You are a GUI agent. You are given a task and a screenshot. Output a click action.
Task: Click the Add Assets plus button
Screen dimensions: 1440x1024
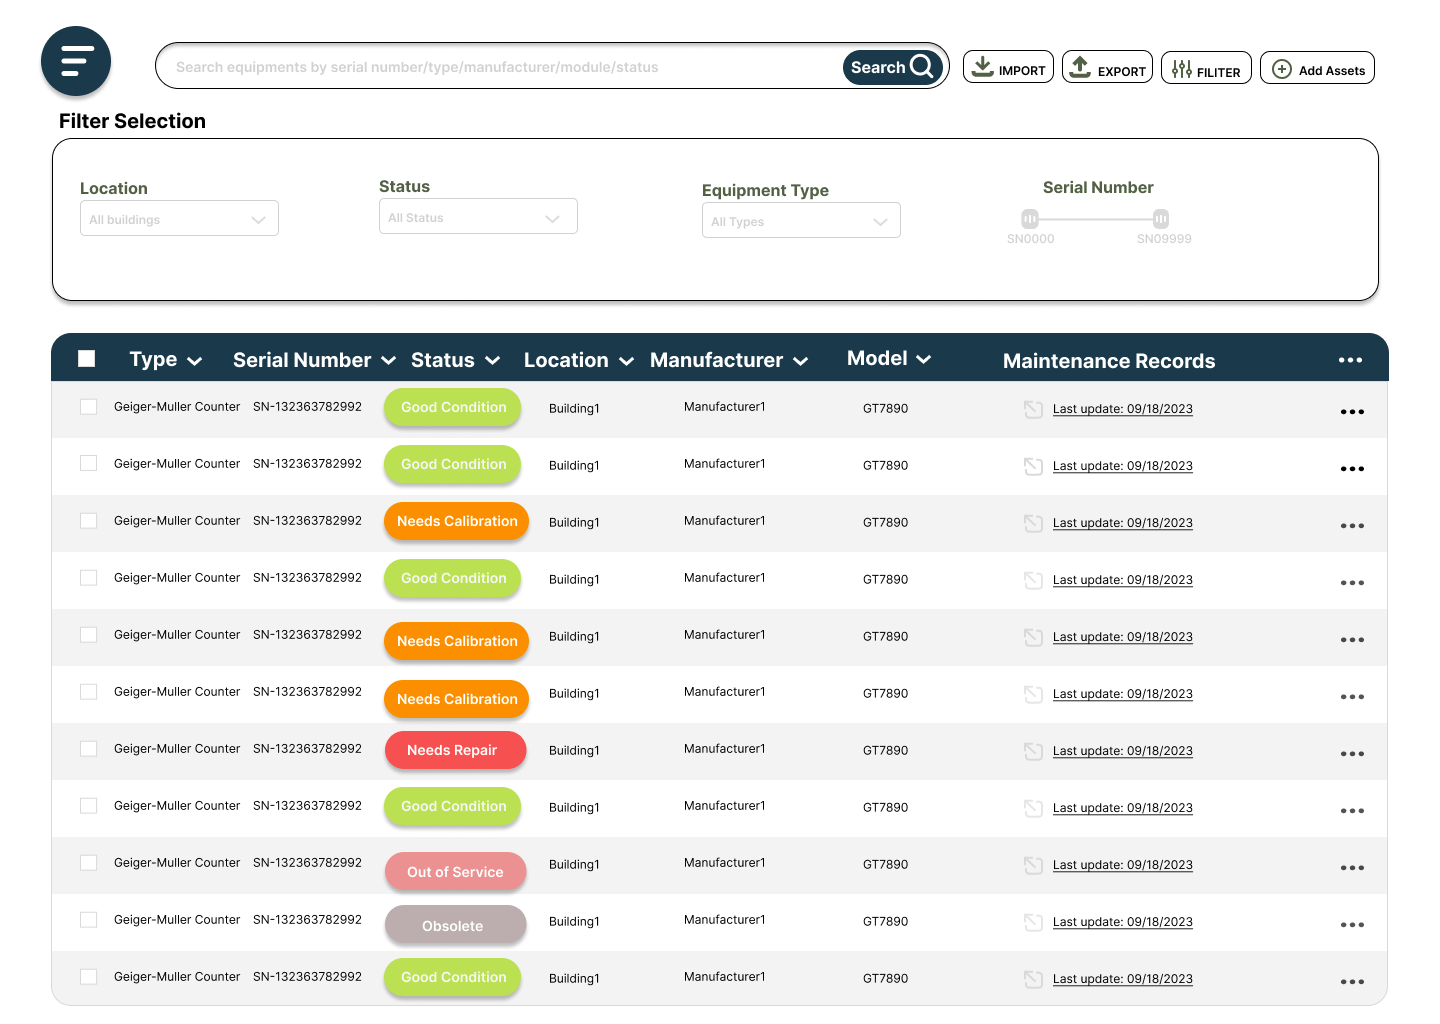pos(1317,68)
